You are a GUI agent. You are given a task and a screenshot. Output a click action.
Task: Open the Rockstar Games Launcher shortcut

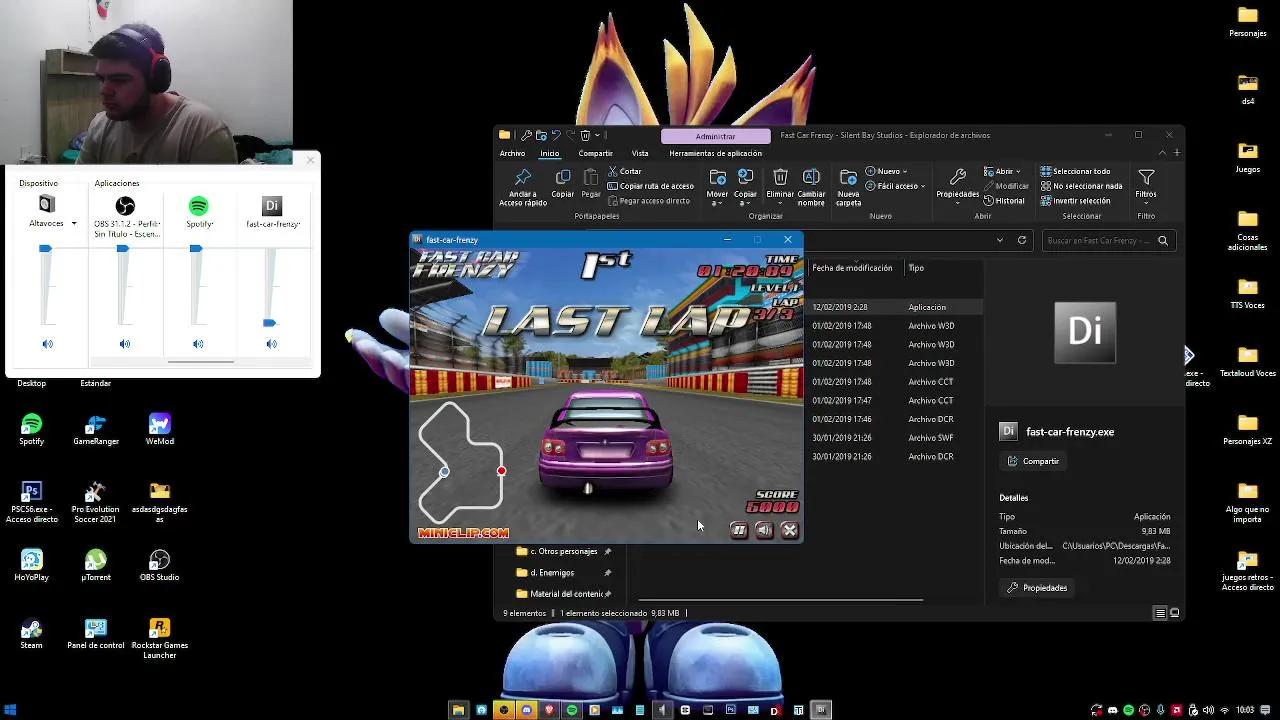point(160,638)
